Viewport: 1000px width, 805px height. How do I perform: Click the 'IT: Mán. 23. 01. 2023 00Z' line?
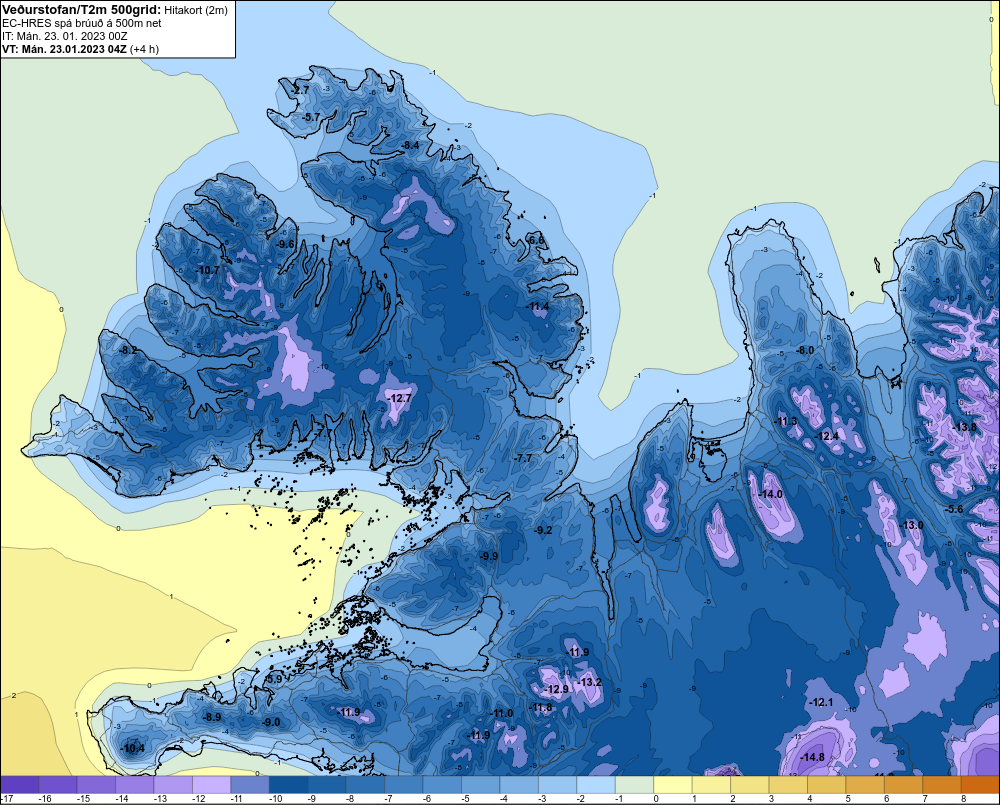(x=64, y=36)
